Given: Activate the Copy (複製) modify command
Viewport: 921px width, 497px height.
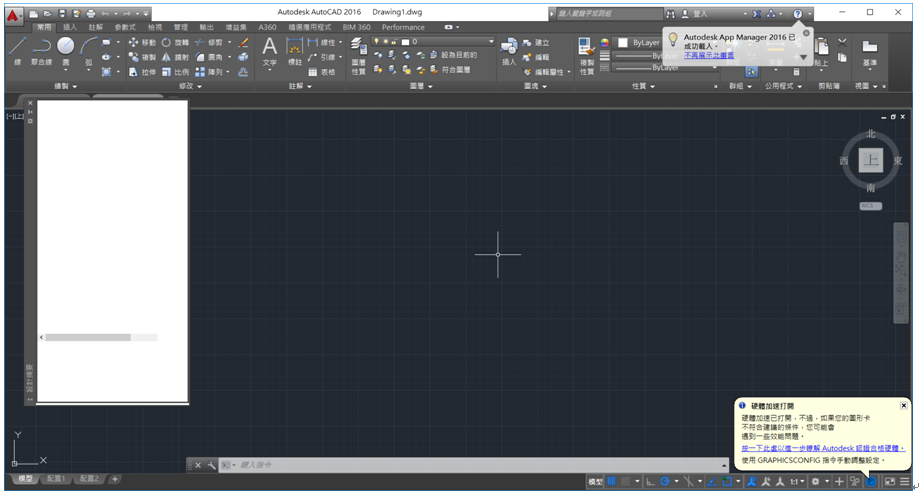Looking at the screenshot, I should [x=142, y=57].
